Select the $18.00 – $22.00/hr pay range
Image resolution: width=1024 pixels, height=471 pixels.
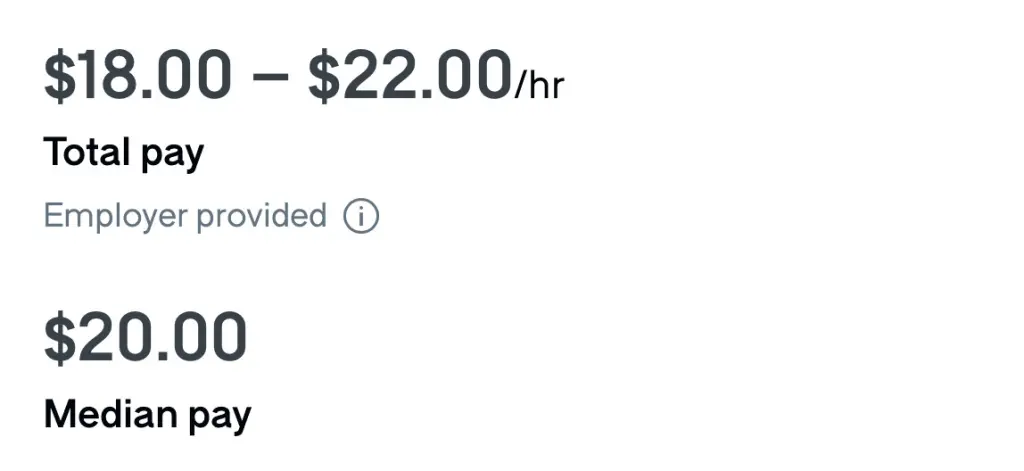click(x=304, y=77)
